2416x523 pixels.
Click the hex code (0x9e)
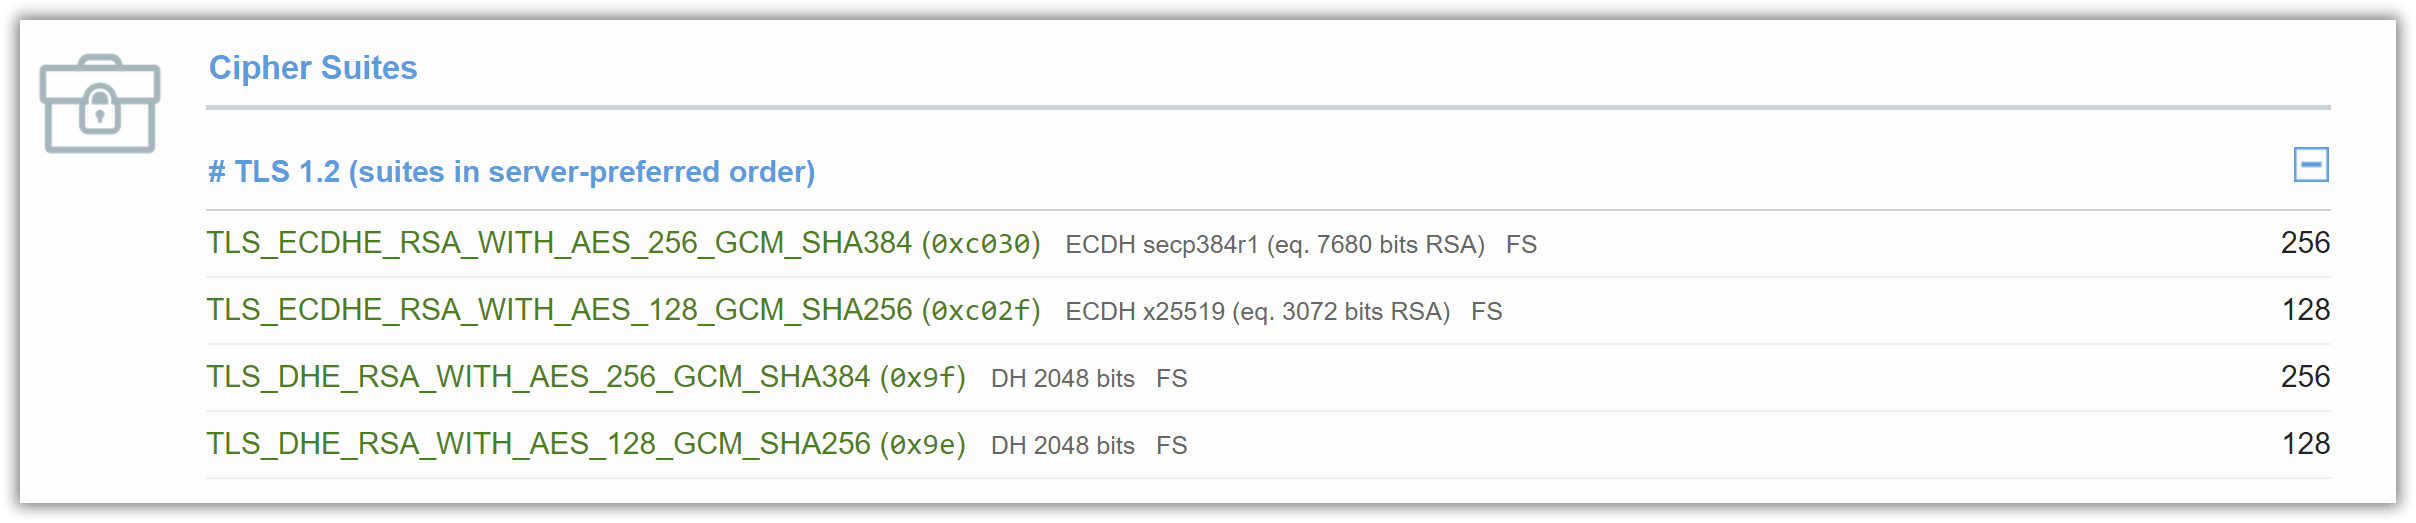923,445
